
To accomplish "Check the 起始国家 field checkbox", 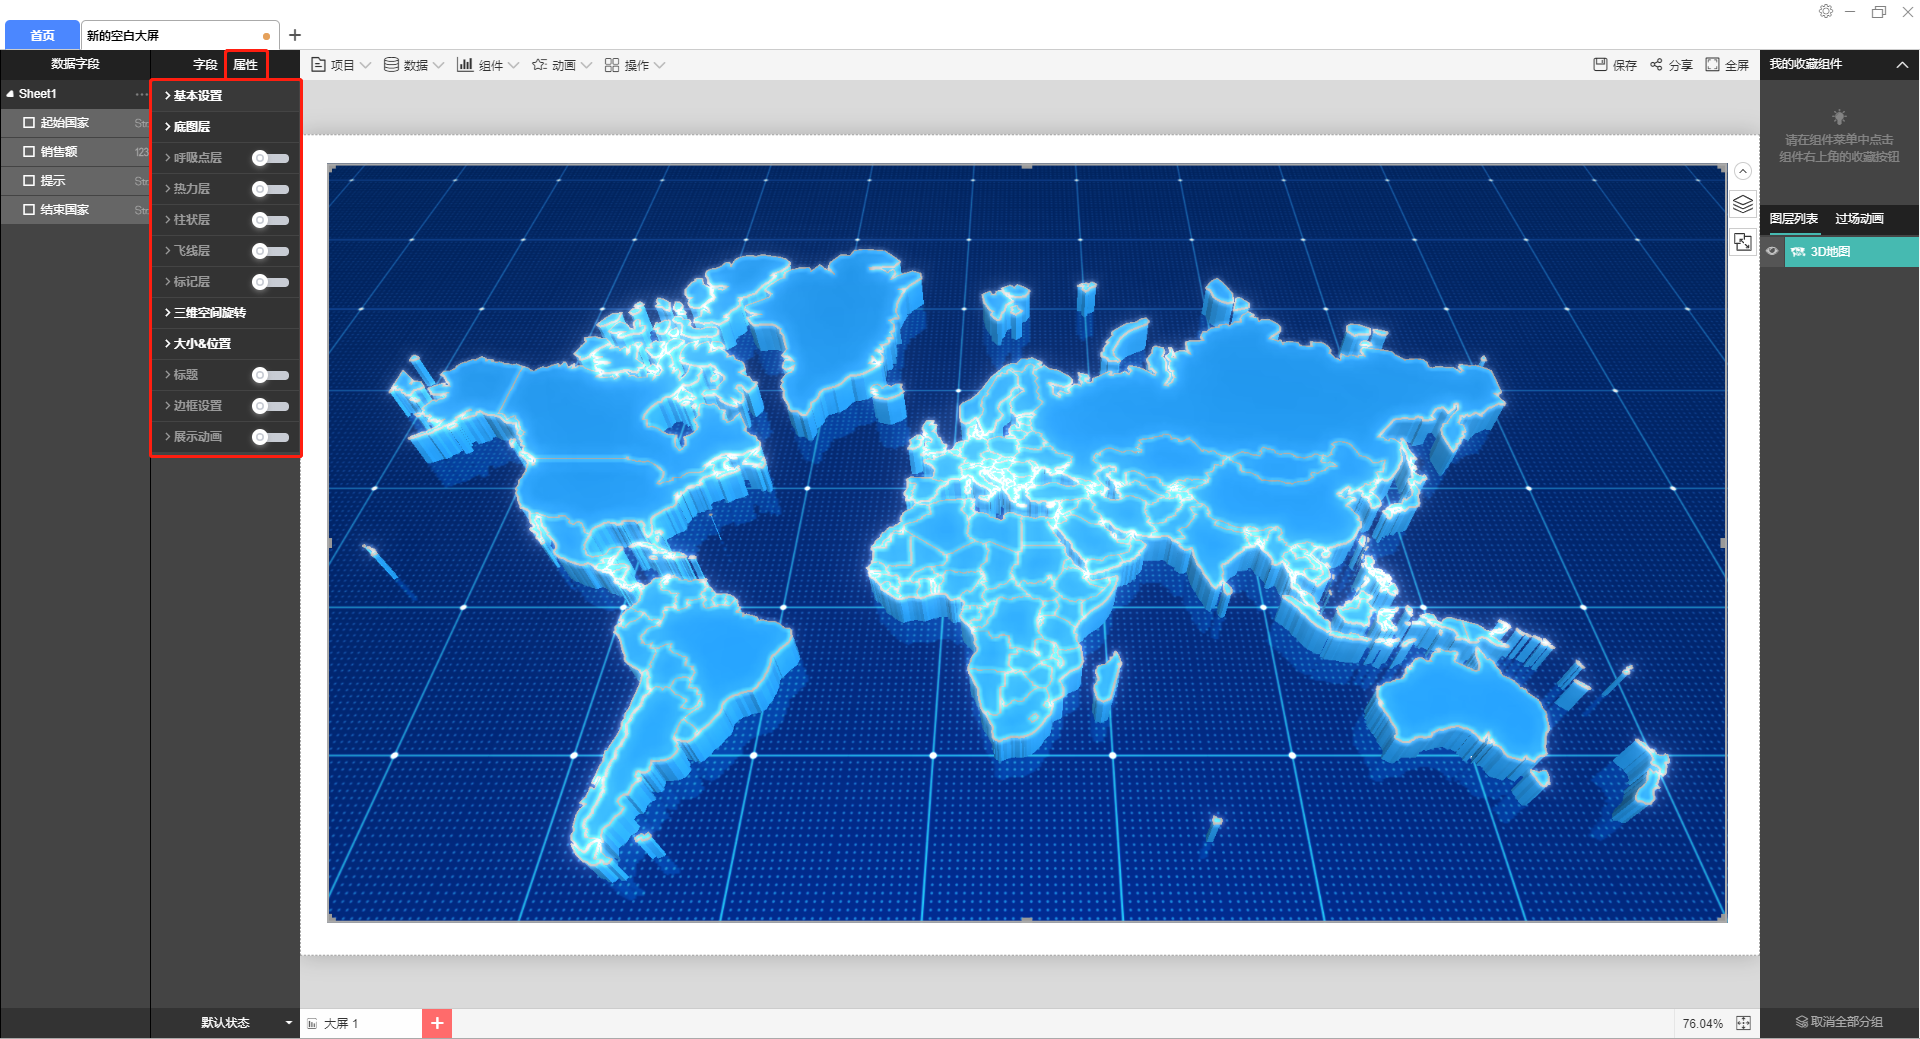I will [29, 123].
